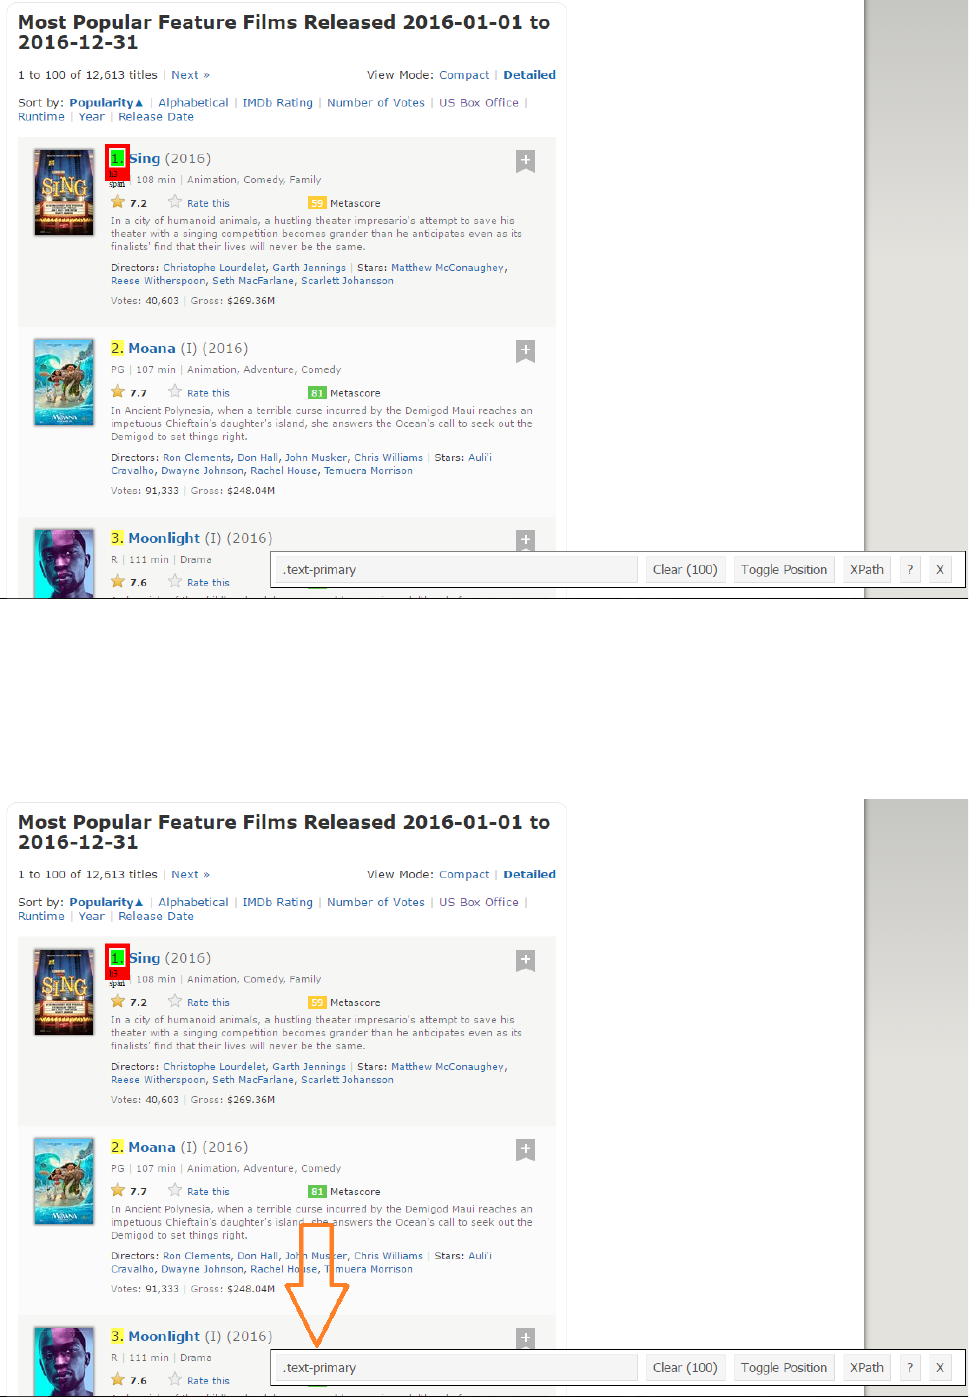Click Moana's Rate this star, lower page copy
The image size is (969, 1397).
(x=175, y=1190)
